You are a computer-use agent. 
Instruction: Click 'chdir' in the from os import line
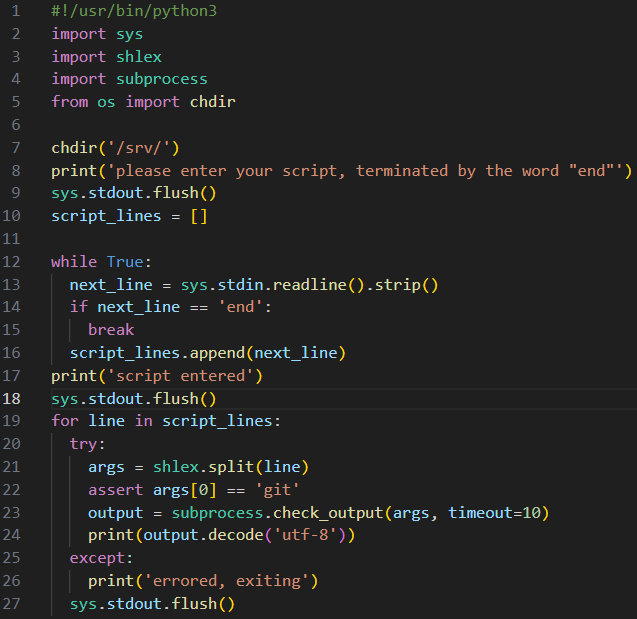click(x=212, y=102)
